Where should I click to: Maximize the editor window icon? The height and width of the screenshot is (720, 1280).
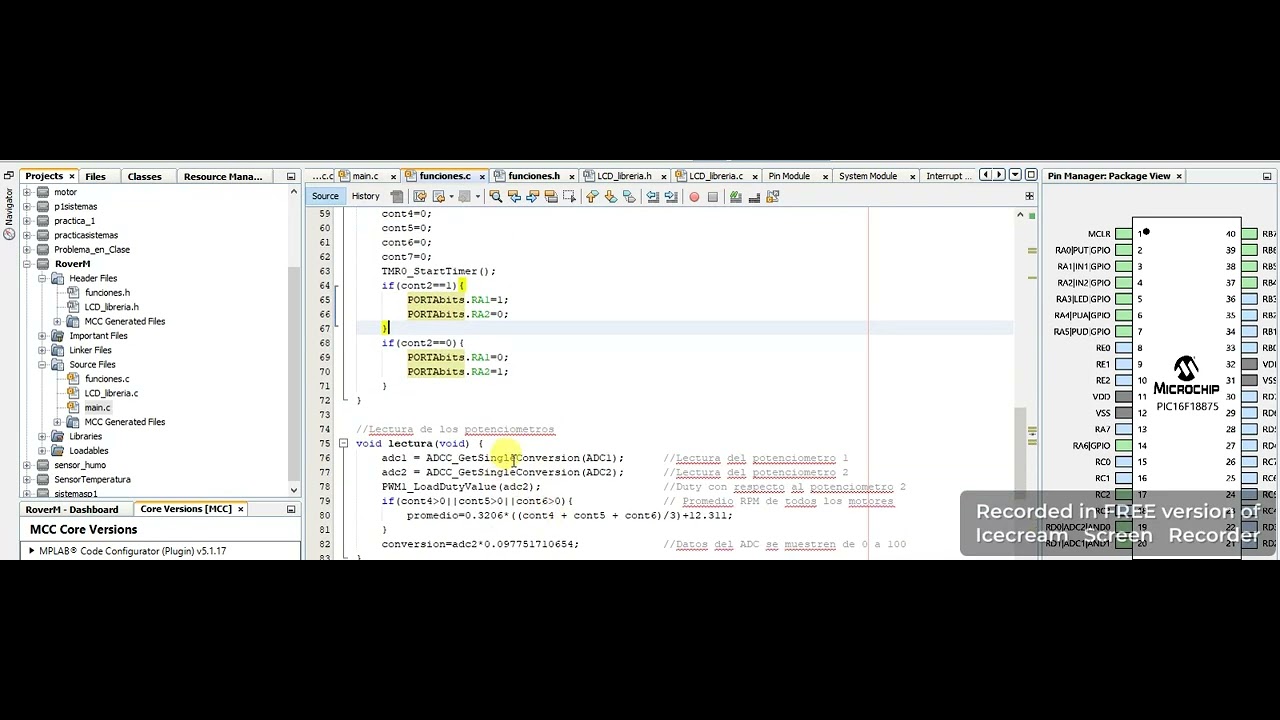click(1031, 175)
